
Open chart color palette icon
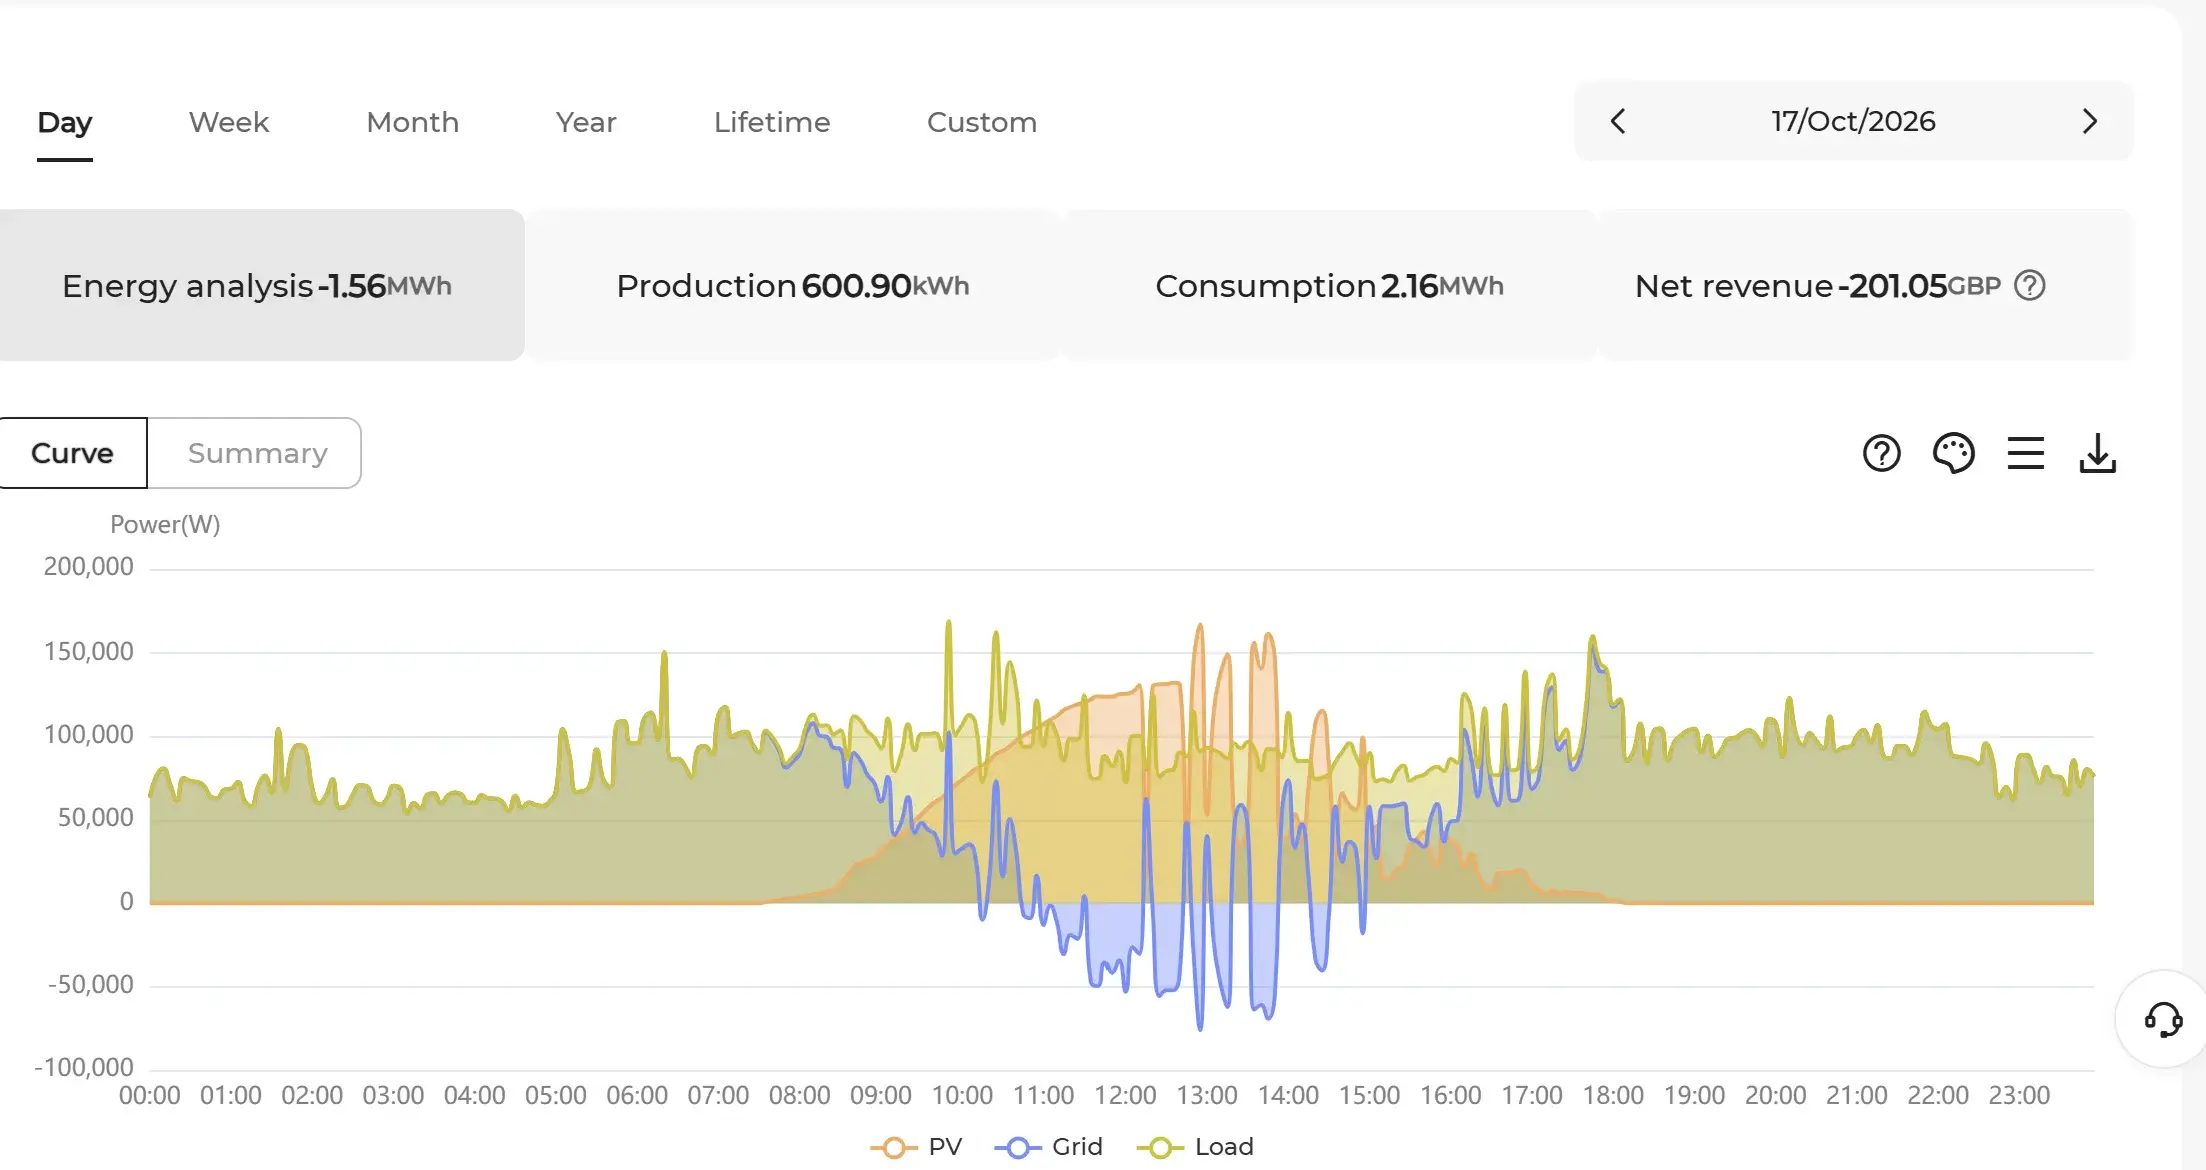1953,453
